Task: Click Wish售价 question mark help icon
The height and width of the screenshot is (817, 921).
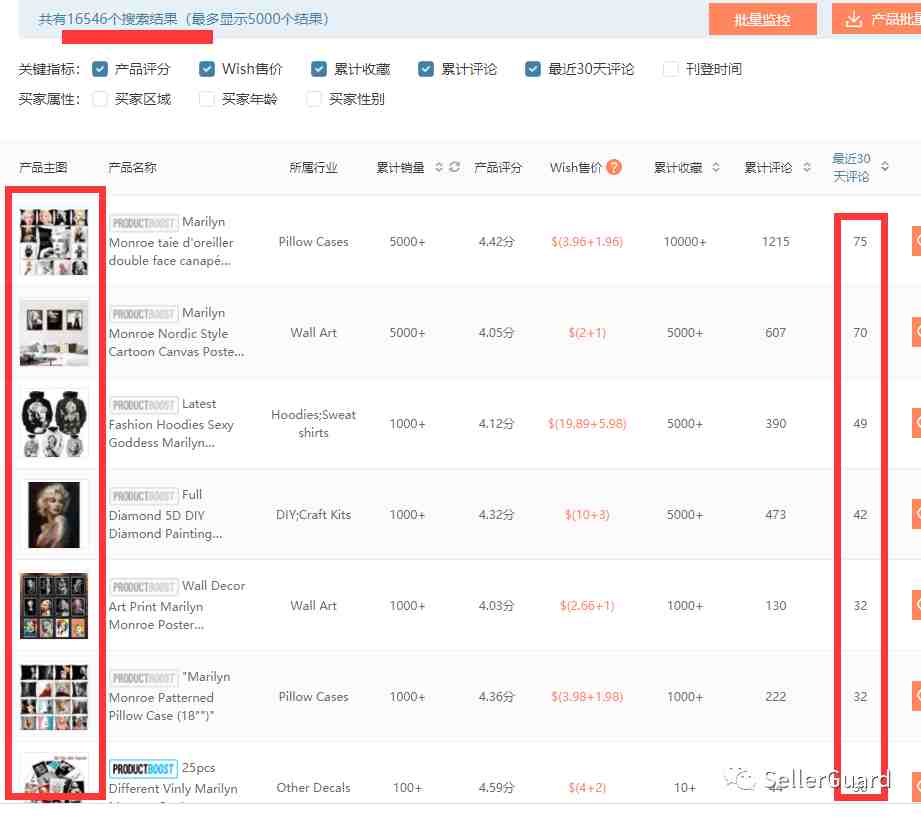Action: coord(614,167)
